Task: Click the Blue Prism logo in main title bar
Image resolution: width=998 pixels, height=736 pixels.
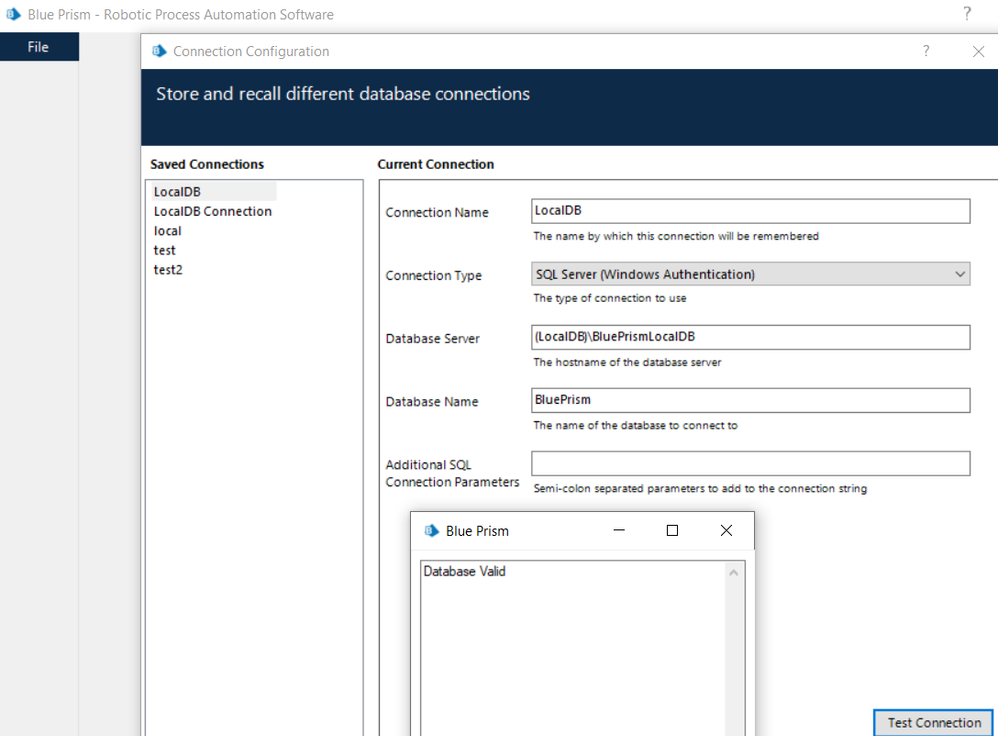Action: pyautogui.click(x=14, y=15)
